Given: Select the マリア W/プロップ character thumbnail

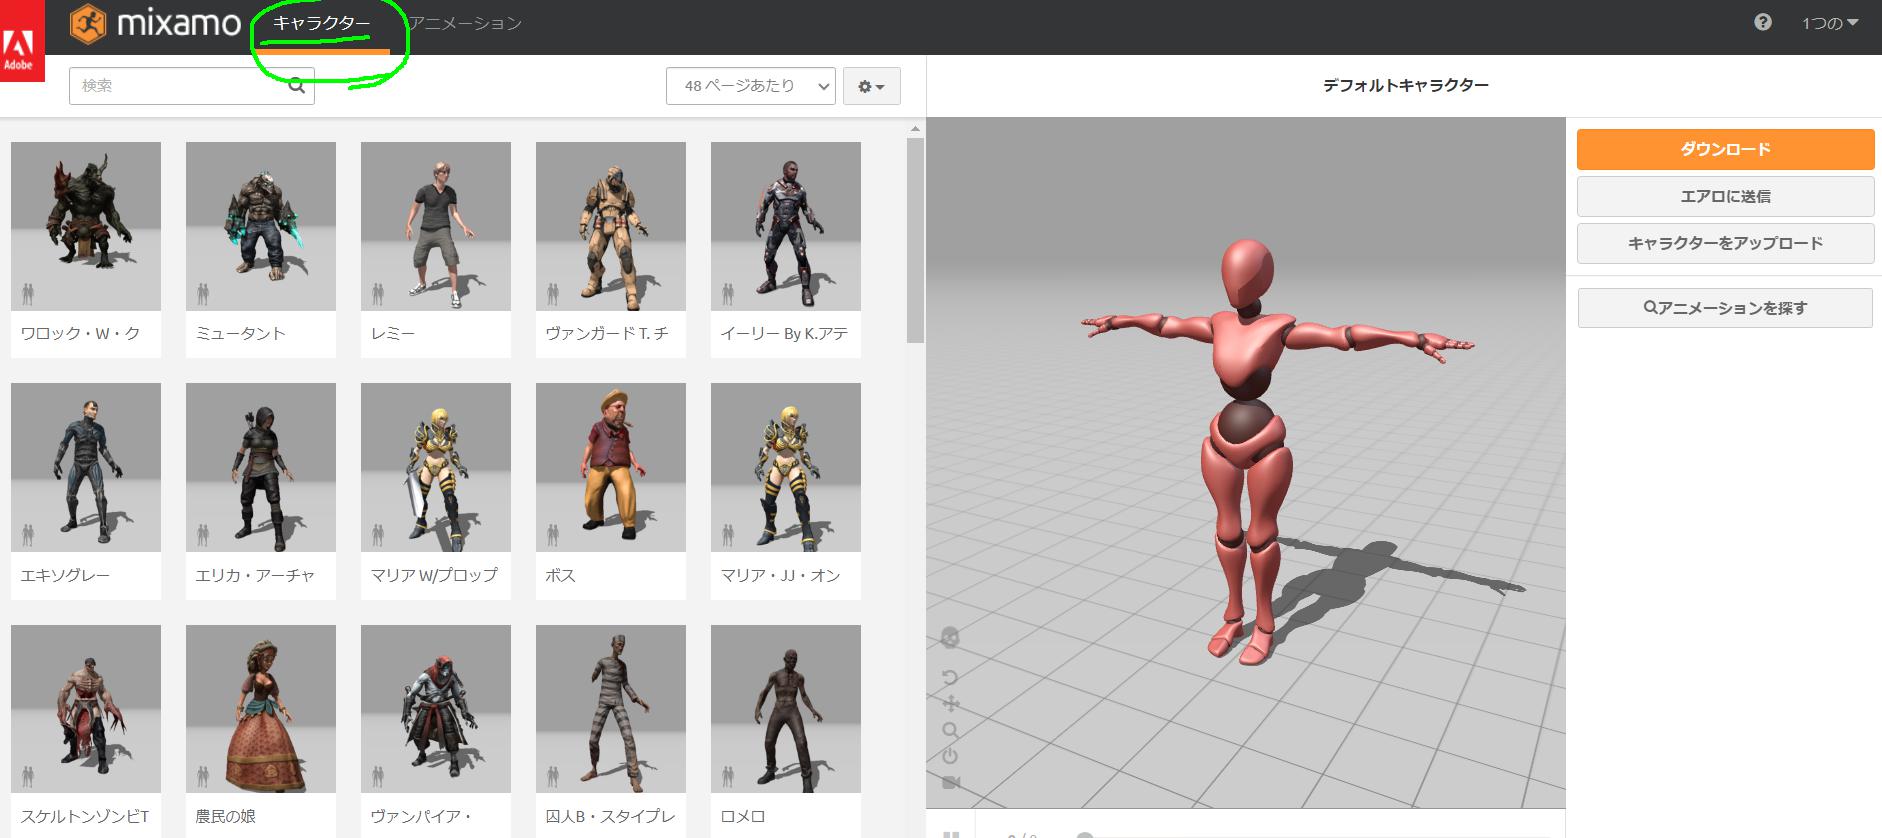Looking at the screenshot, I should click(x=436, y=467).
